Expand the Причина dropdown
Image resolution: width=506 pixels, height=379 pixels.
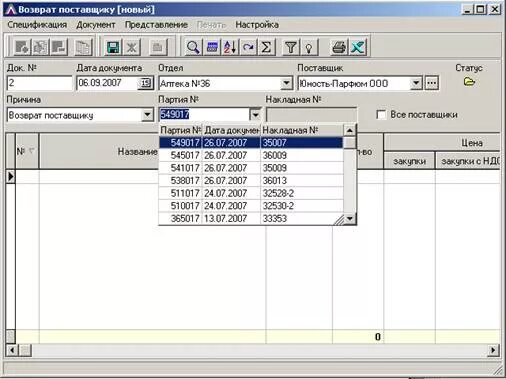click(147, 115)
